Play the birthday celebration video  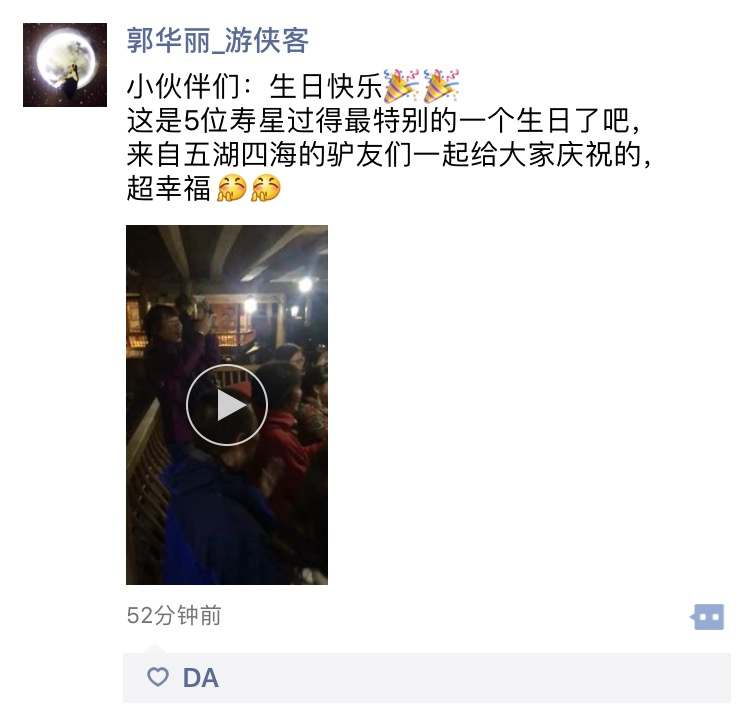click(227, 405)
